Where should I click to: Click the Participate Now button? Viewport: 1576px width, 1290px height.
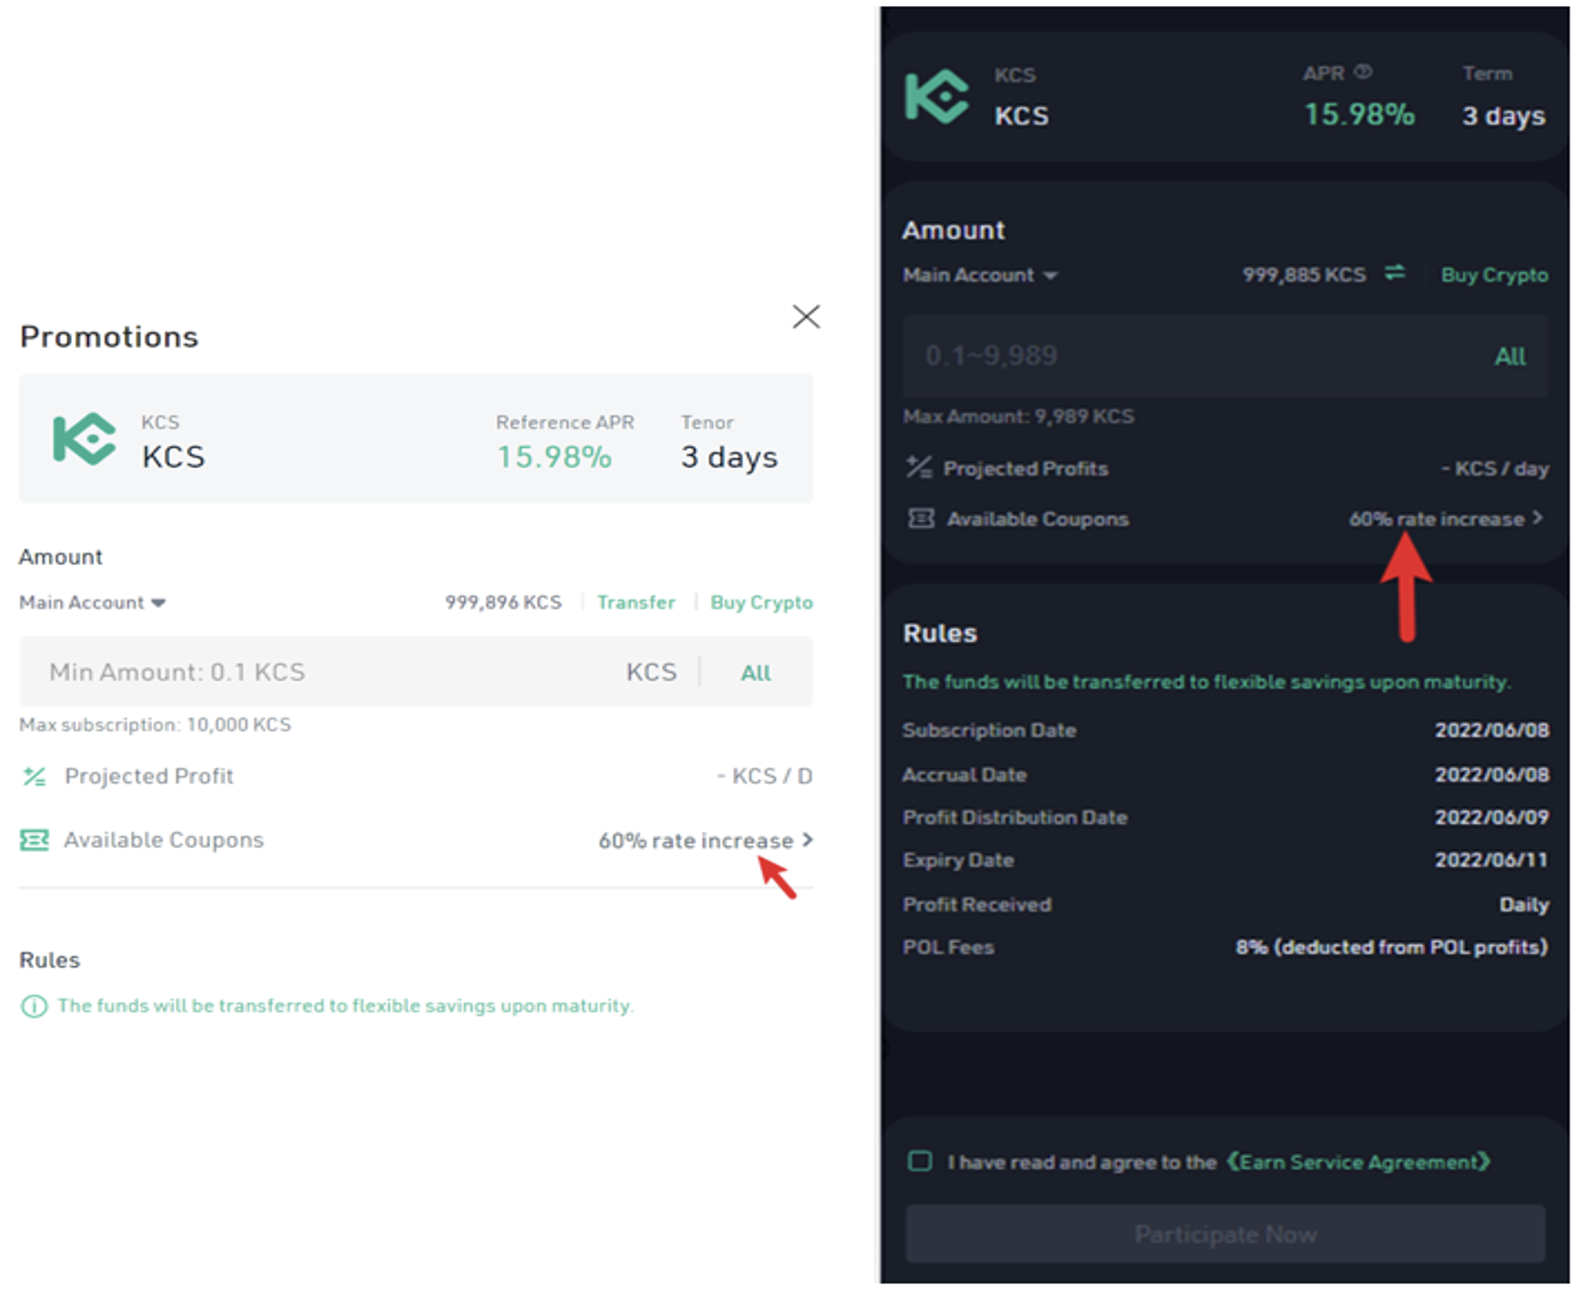pyautogui.click(x=1225, y=1234)
